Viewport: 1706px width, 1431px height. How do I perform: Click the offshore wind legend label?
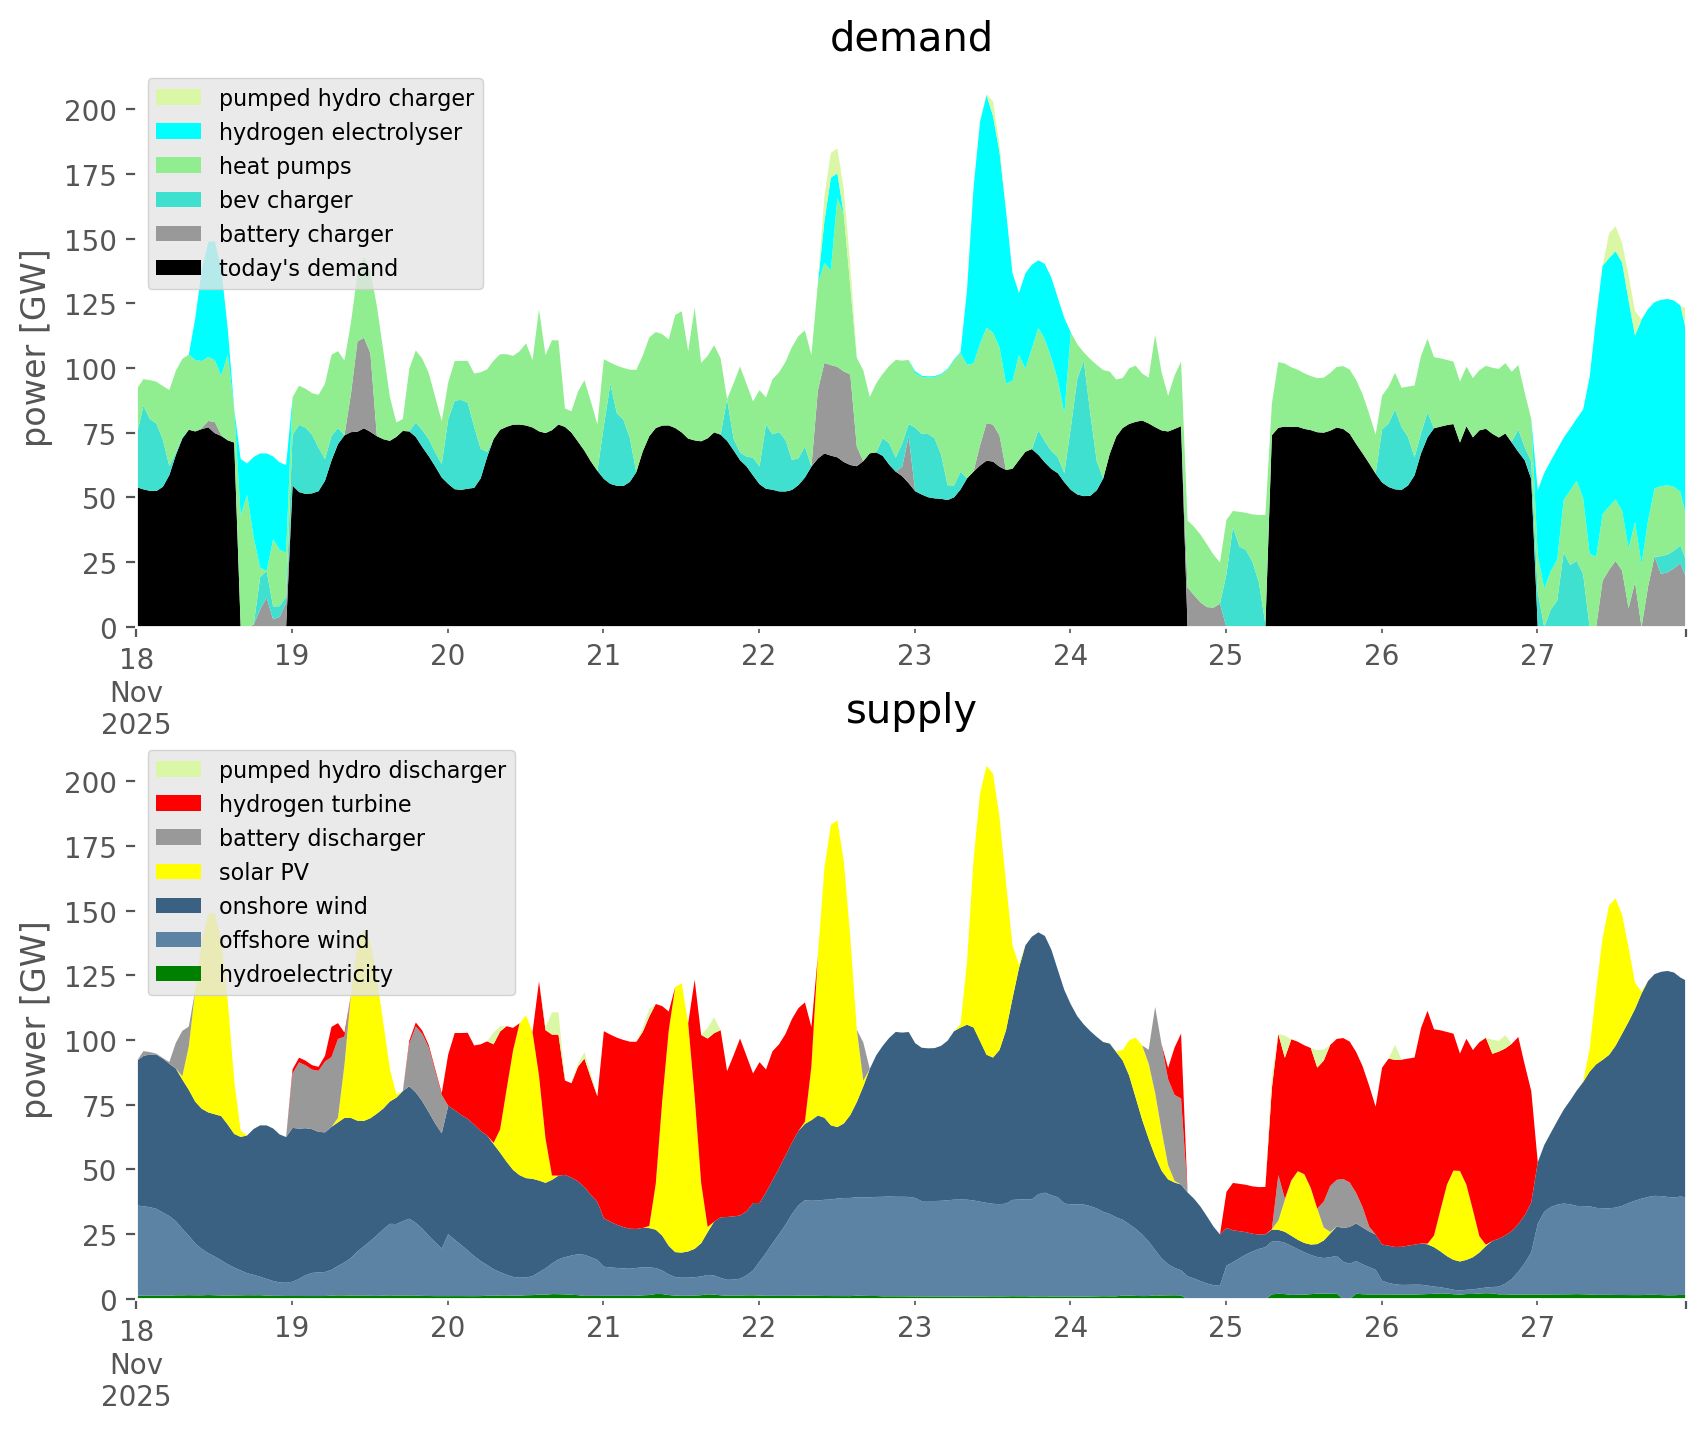[x=294, y=940]
